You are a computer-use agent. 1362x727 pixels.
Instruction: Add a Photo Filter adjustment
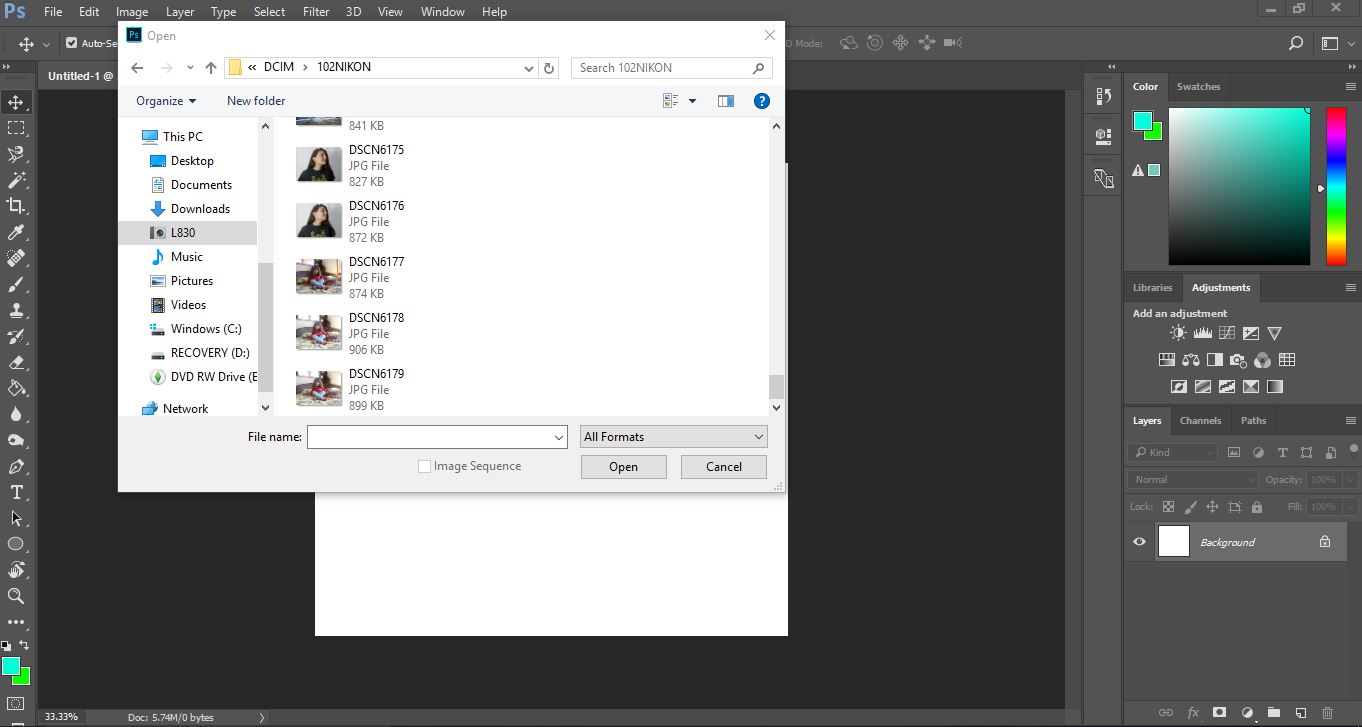(1238, 360)
